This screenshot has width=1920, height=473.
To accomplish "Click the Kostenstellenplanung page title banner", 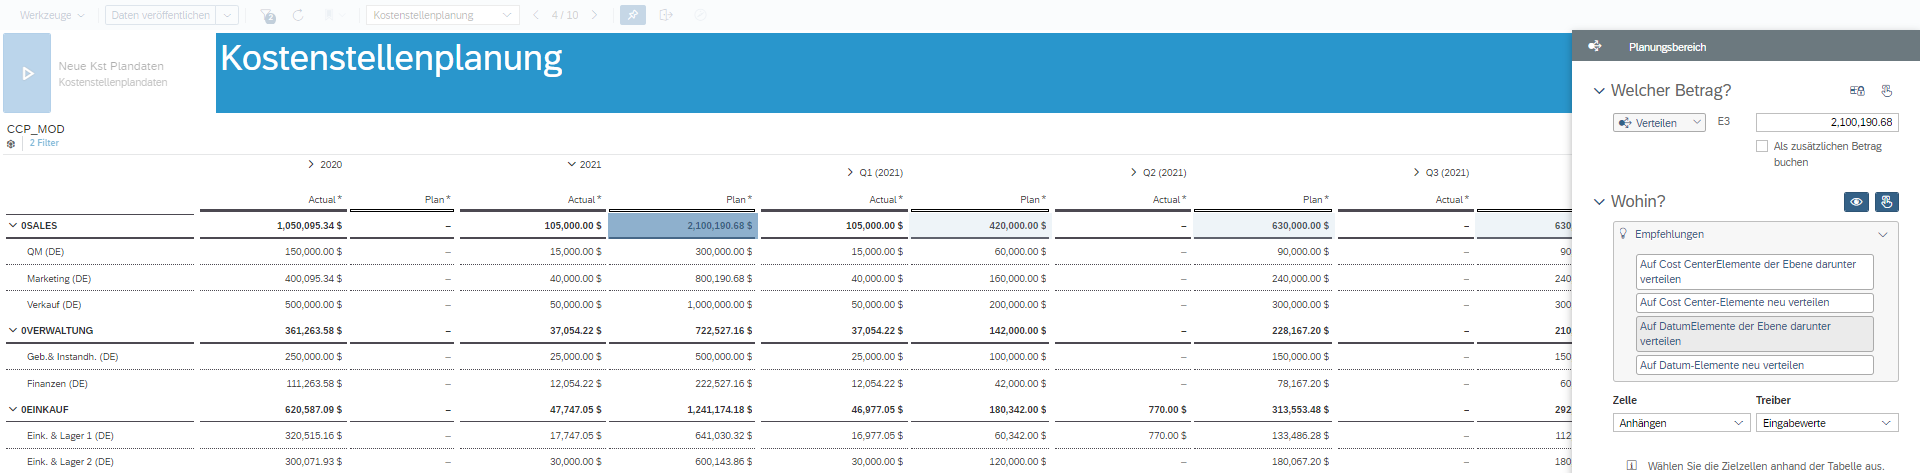I will point(894,73).
